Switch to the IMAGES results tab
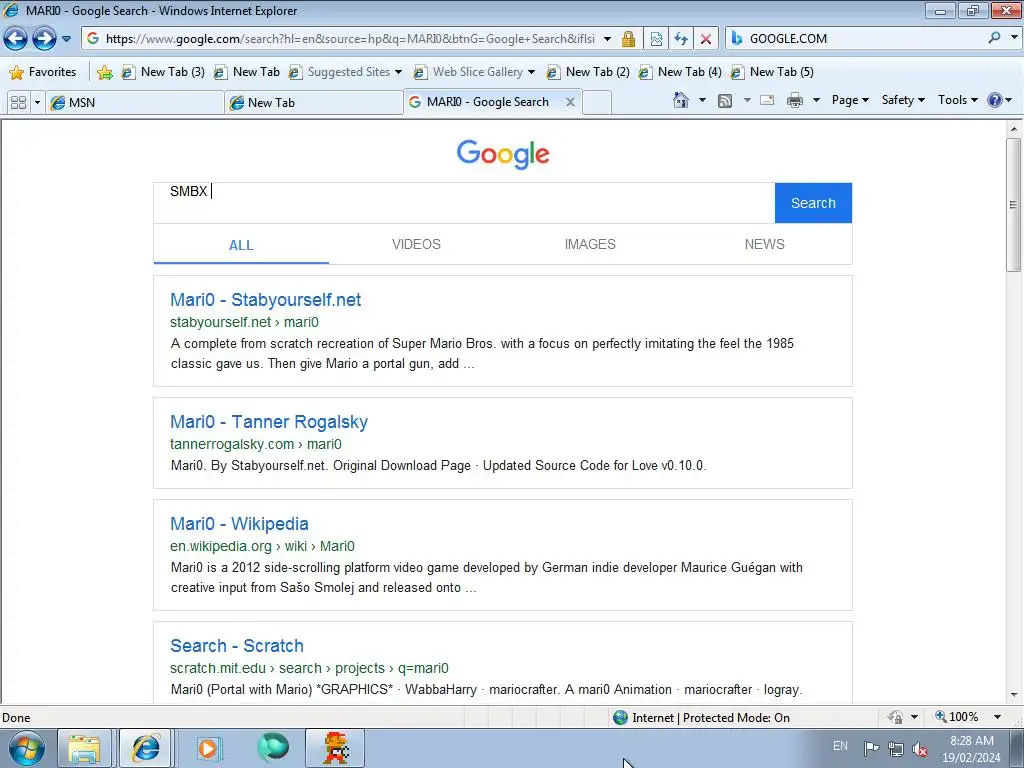The width and height of the screenshot is (1024, 768). click(590, 244)
